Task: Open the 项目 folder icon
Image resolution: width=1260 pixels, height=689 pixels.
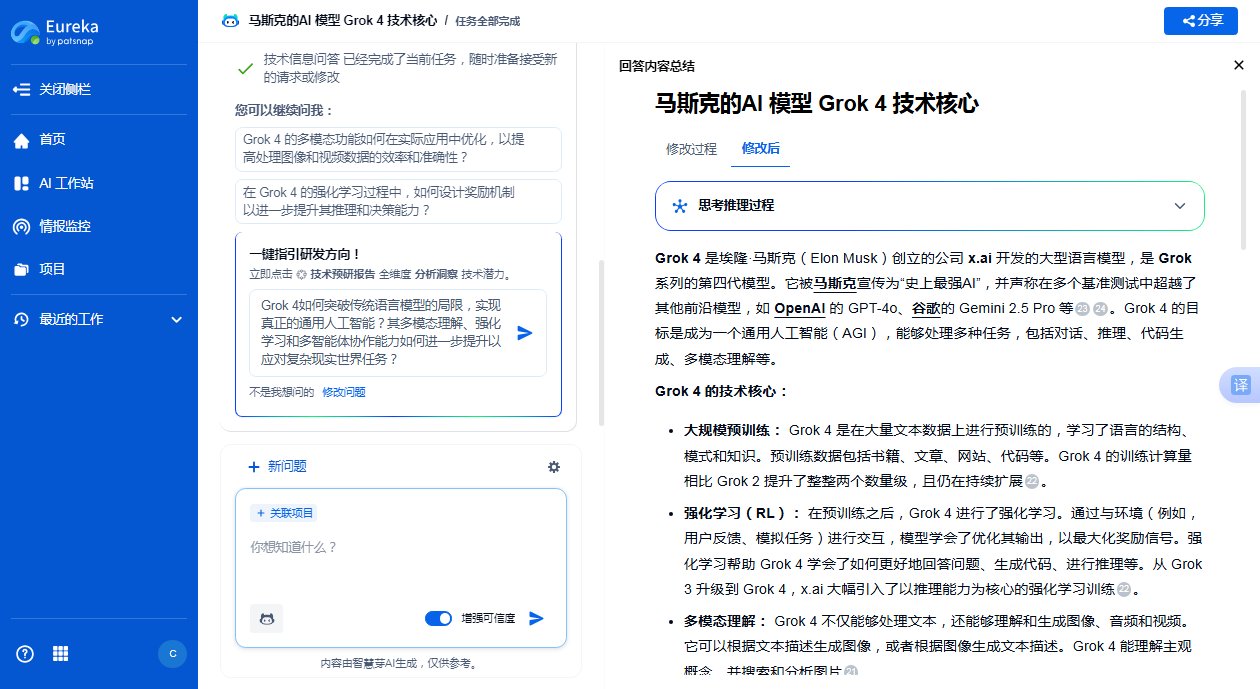Action: click(x=21, y=269)
